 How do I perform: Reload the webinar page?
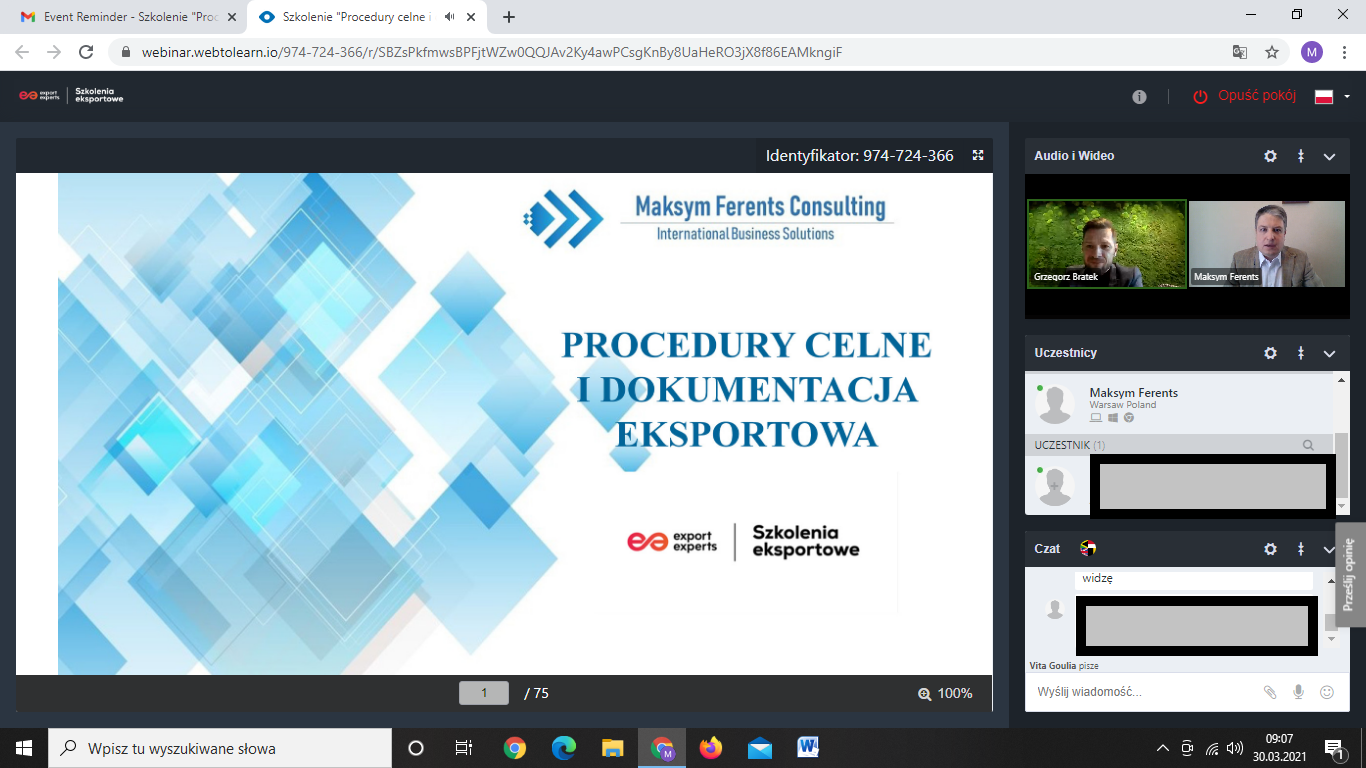[86, 52]
